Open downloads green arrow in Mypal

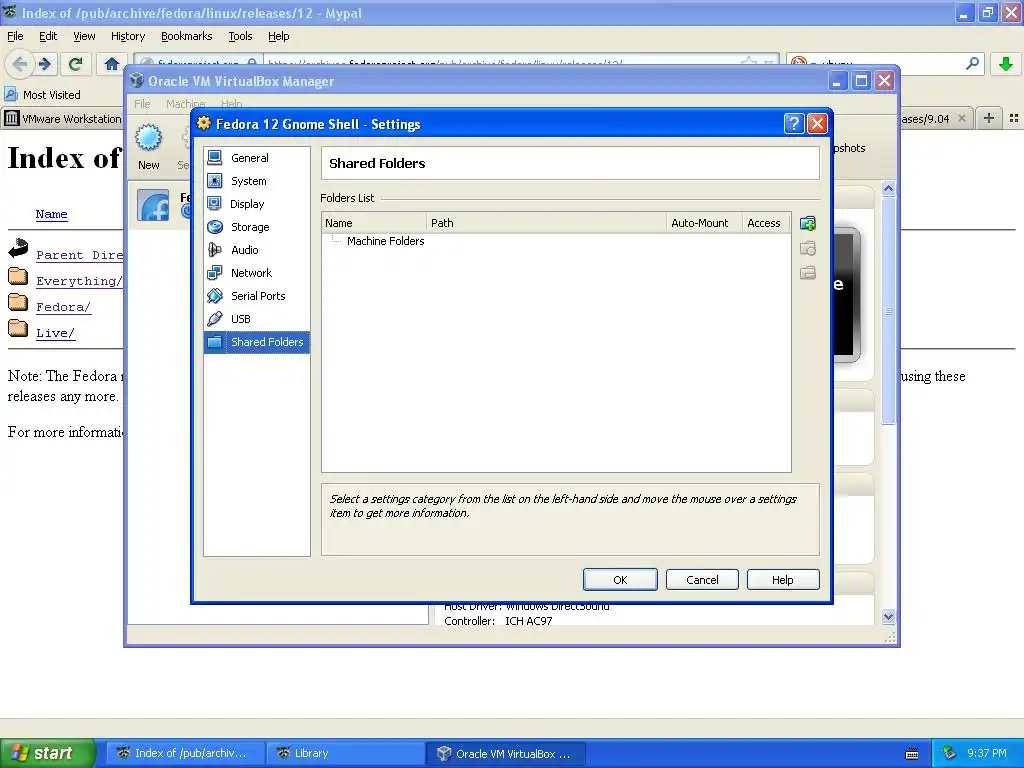click(x=1006, y=63)
